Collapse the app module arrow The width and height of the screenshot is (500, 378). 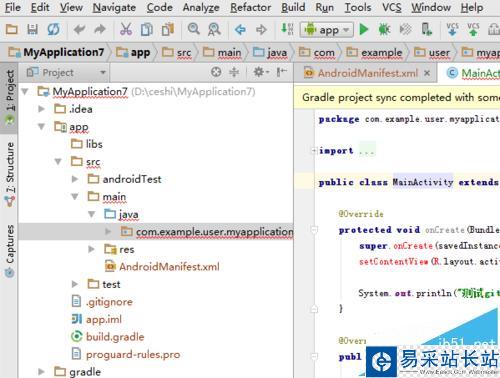tap(41, 127)
